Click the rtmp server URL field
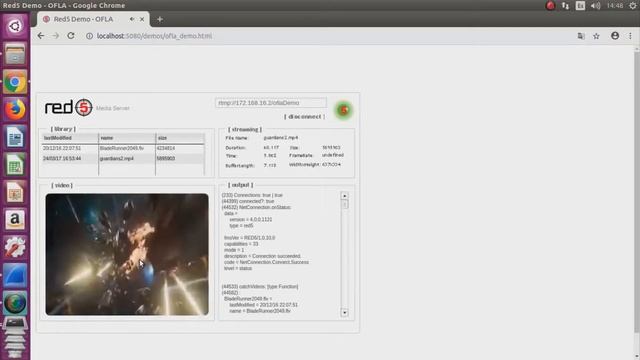Image resolution: width=640 pixels, height=360 pixels. click(x=271, y=103)
